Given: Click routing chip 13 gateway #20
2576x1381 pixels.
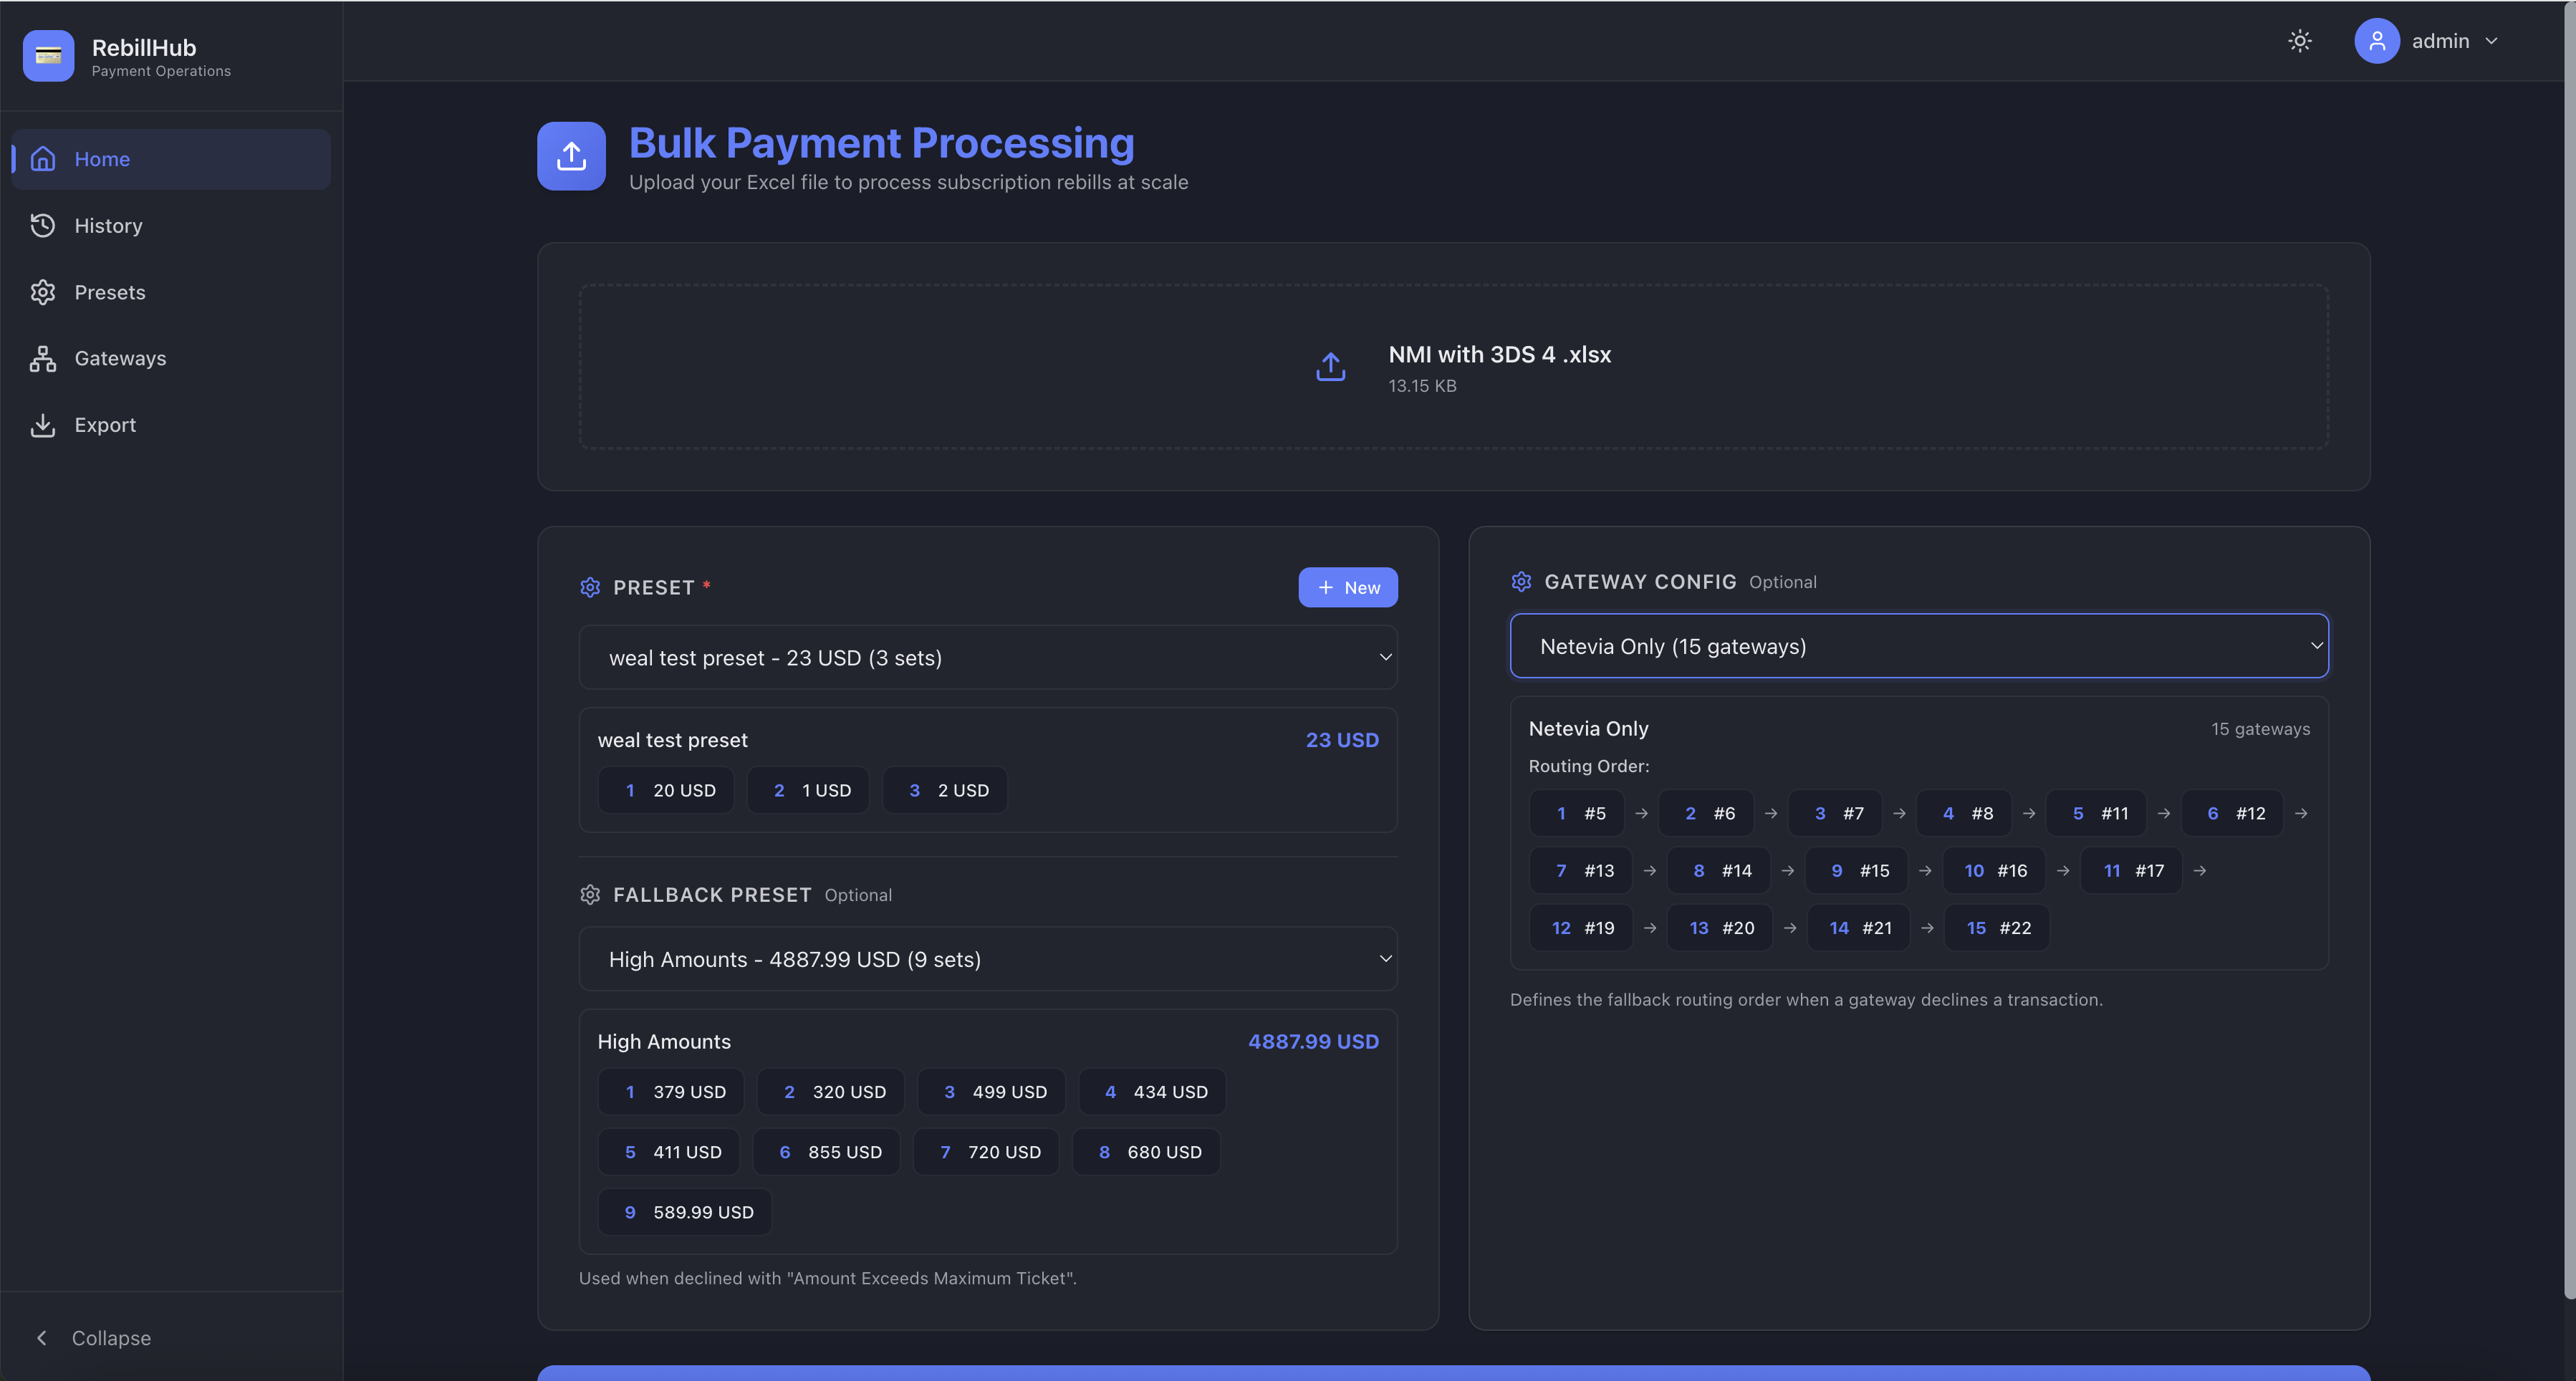Looking at the screenshot, I should coord(1720,928).
